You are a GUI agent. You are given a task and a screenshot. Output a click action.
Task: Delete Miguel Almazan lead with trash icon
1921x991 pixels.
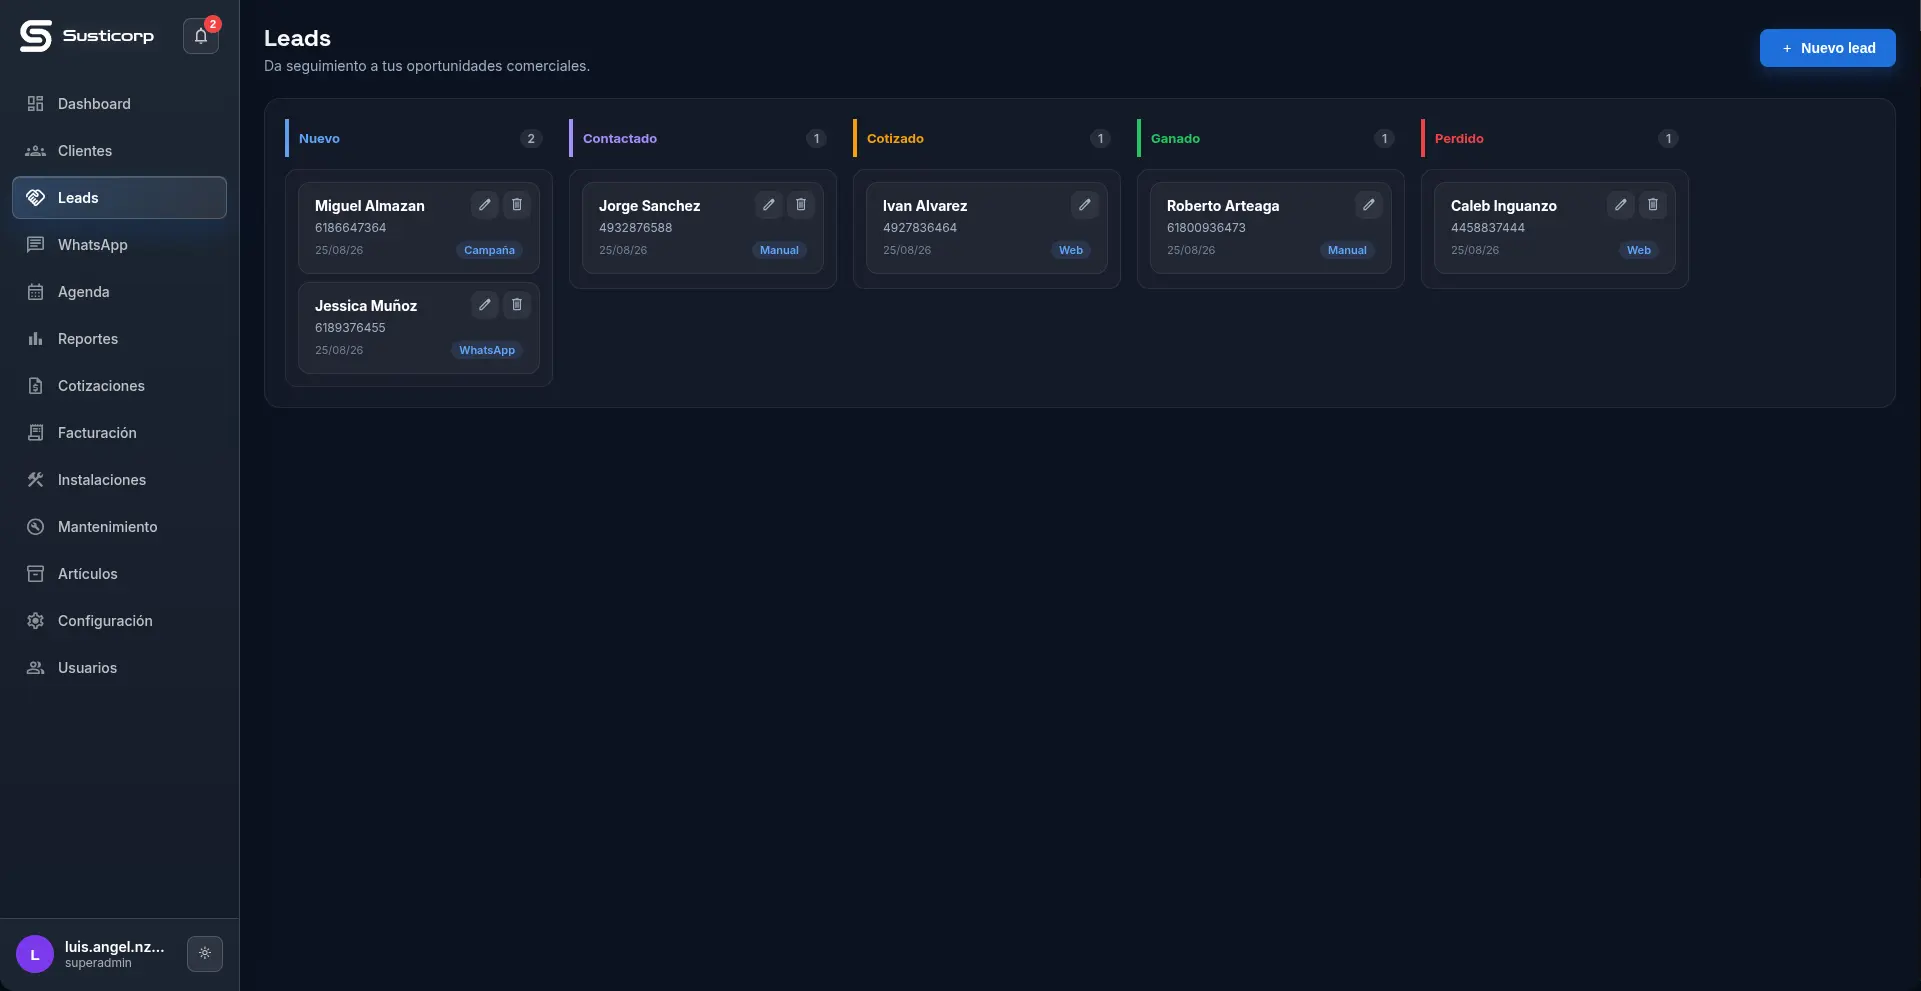[517, 205]
